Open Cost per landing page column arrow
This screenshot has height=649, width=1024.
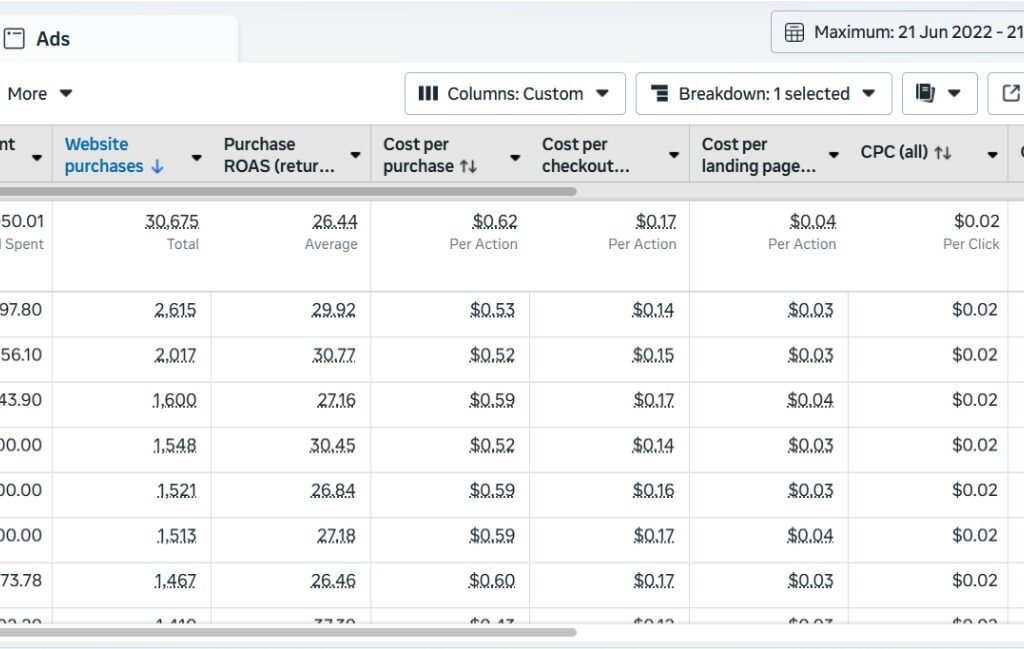click(x=833, y=155)
